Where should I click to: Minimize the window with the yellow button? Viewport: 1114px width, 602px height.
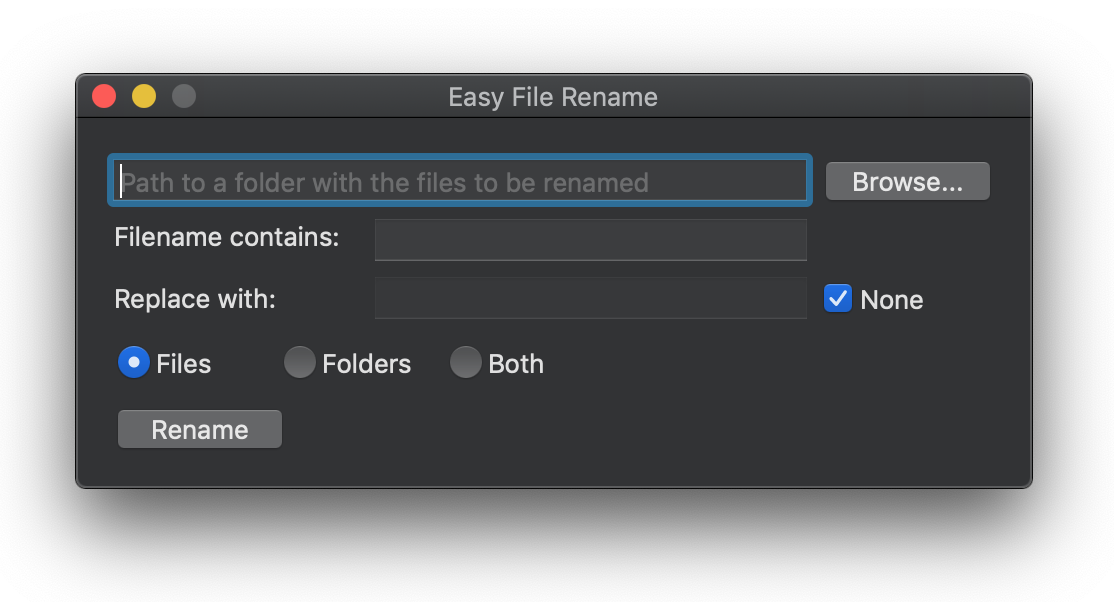click(x=144, y=96)
